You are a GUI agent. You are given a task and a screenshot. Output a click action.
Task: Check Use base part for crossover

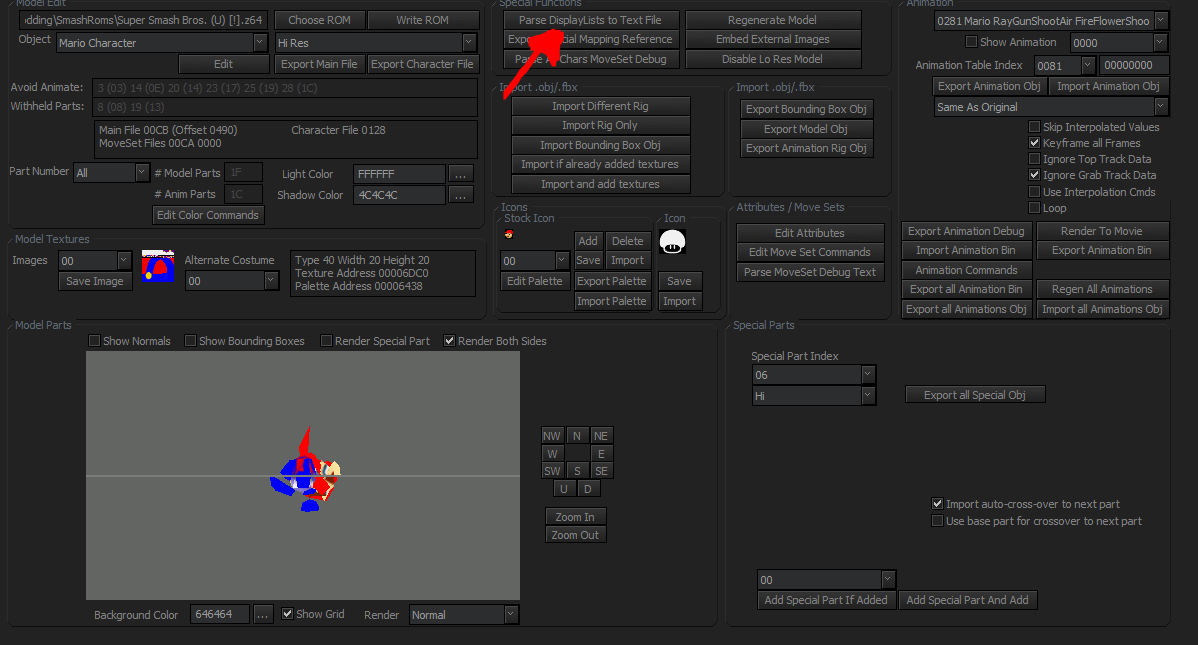pos(937,521)
